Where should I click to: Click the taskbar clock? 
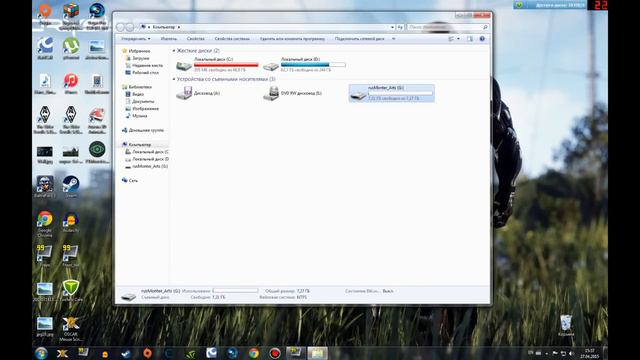tap(589, 353)
